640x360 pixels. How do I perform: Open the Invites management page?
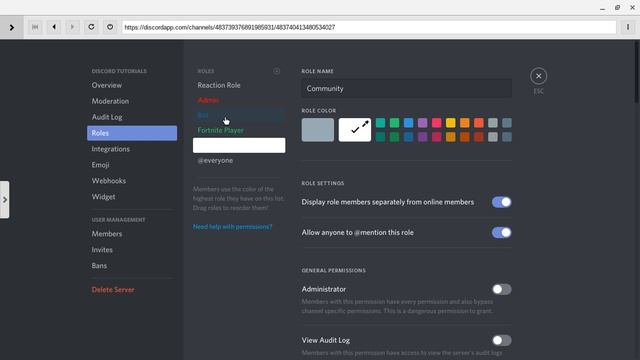pyautogui.click(x=132, y=250)
